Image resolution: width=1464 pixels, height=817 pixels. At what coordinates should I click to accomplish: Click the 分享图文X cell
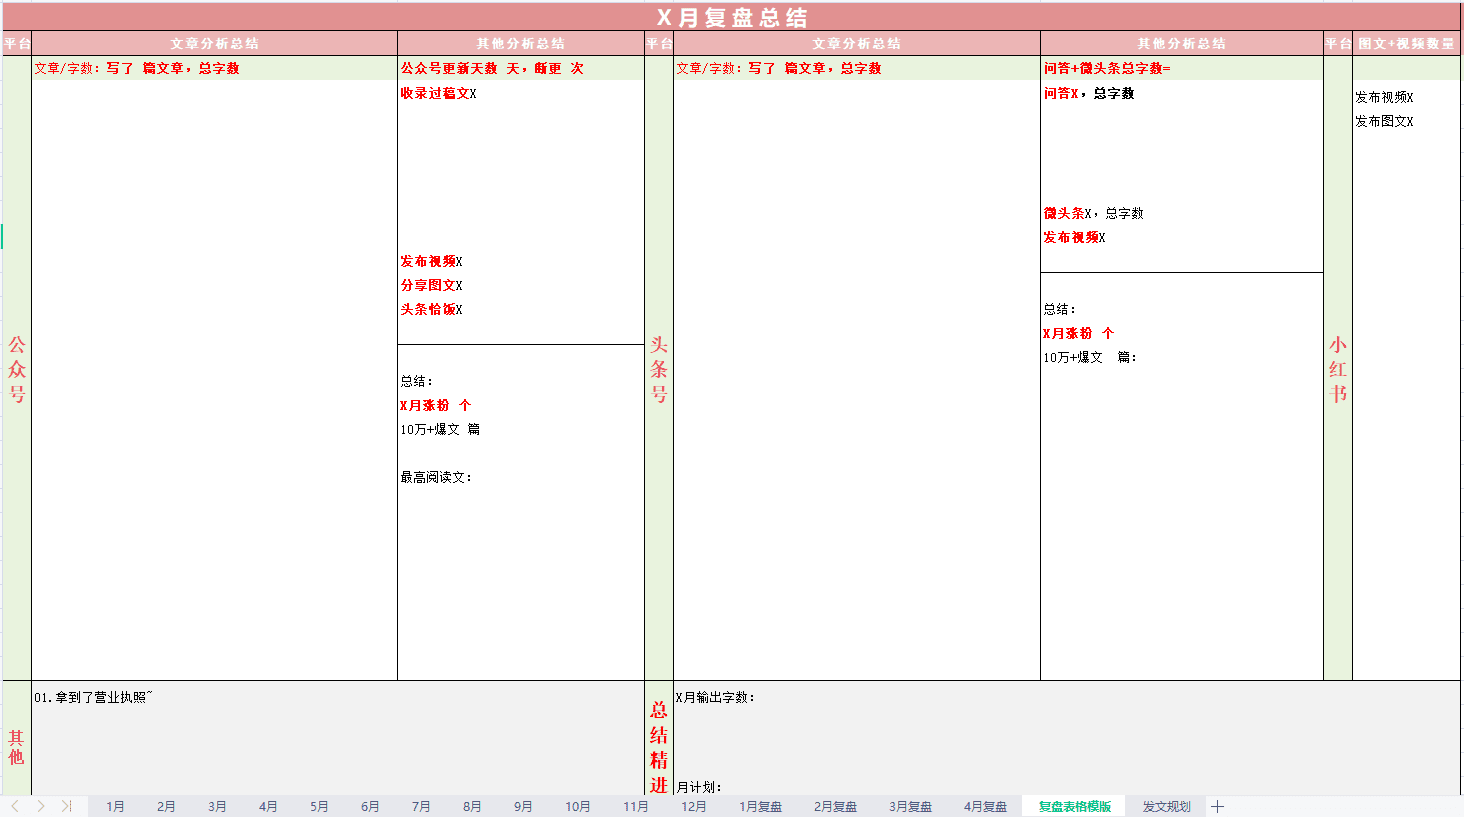521,285
